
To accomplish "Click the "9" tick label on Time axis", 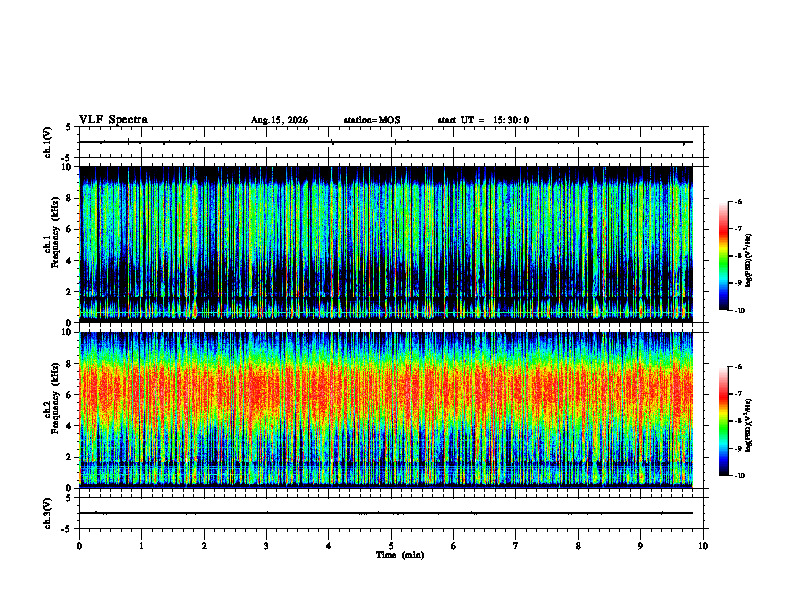I will [640, 546].
